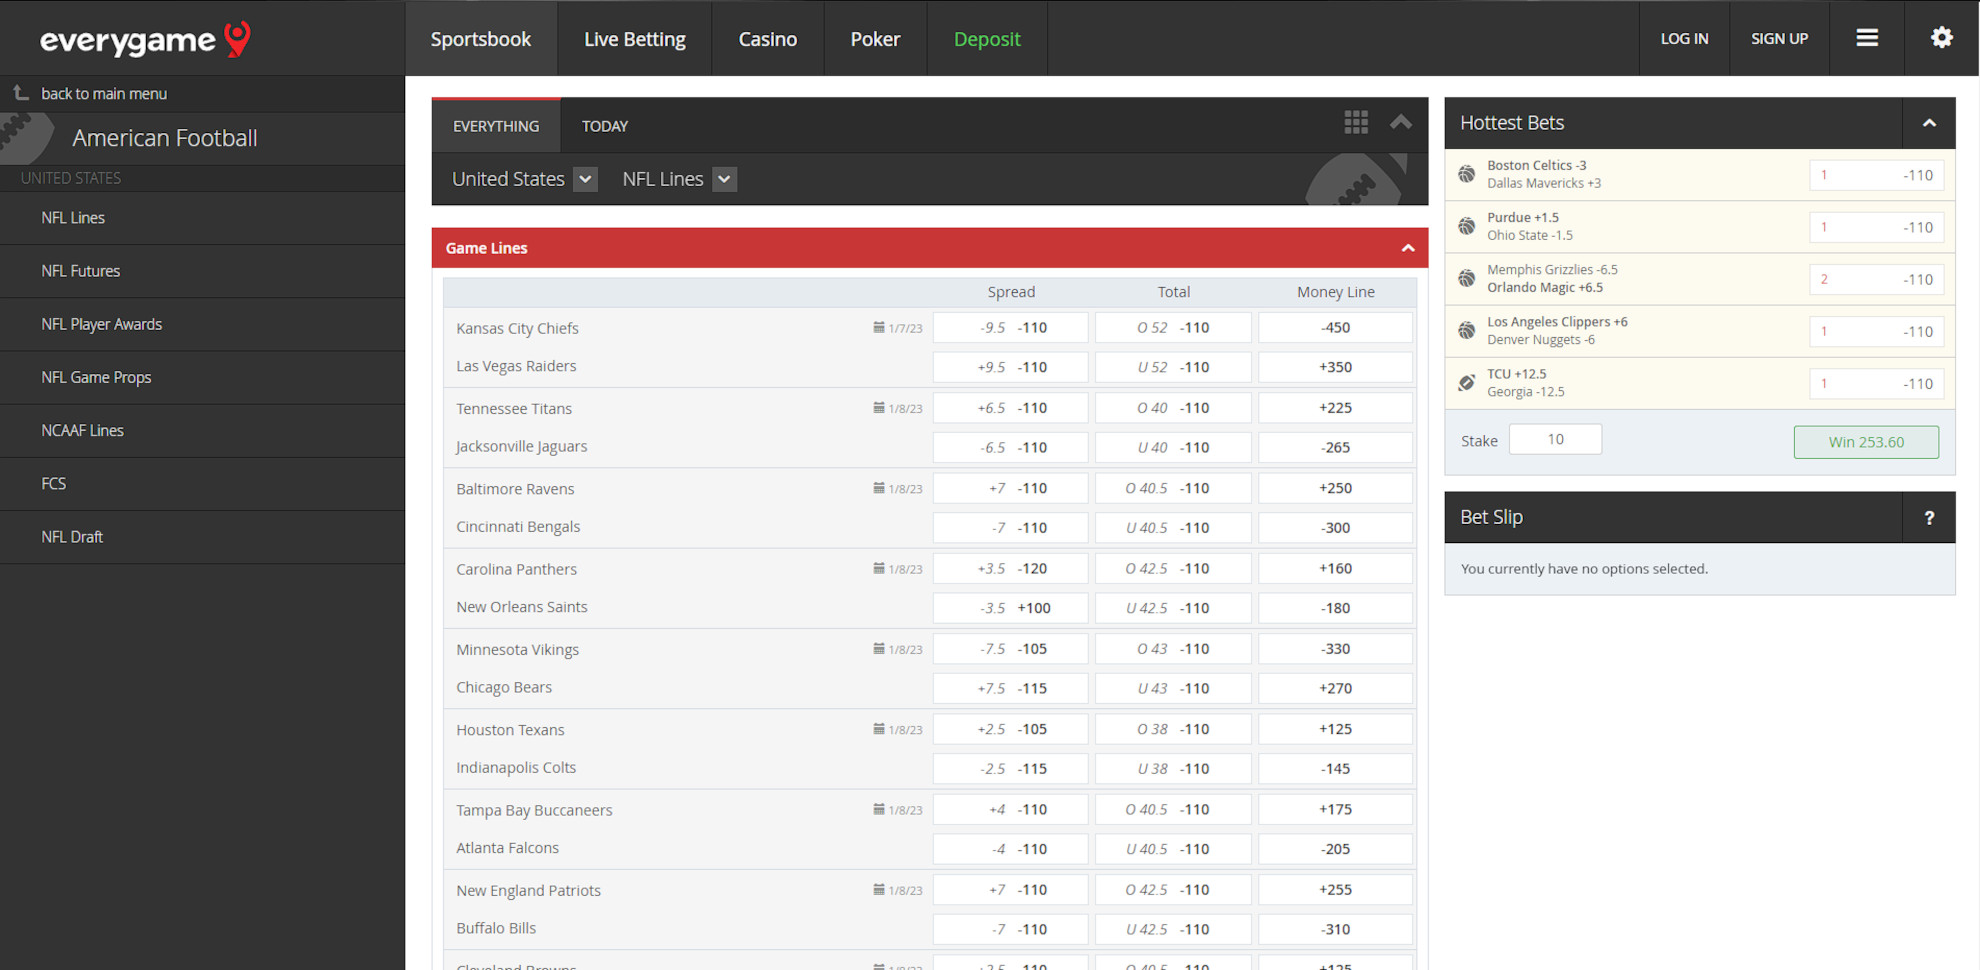Click basketball icon beside Purdue bet
The image size is (1980, 970).
pyautogui.click(x=1467, y=226)
